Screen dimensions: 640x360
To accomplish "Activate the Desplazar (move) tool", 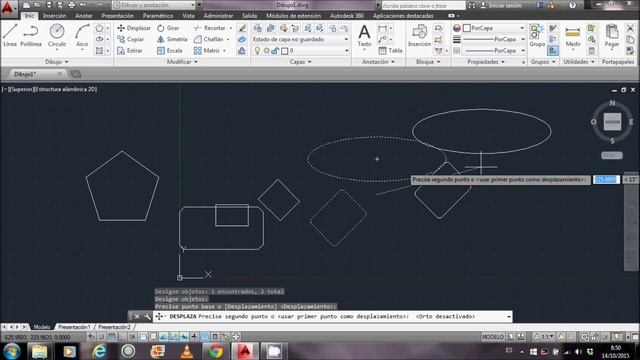I will pyautogui.click(x=134, y=28).
